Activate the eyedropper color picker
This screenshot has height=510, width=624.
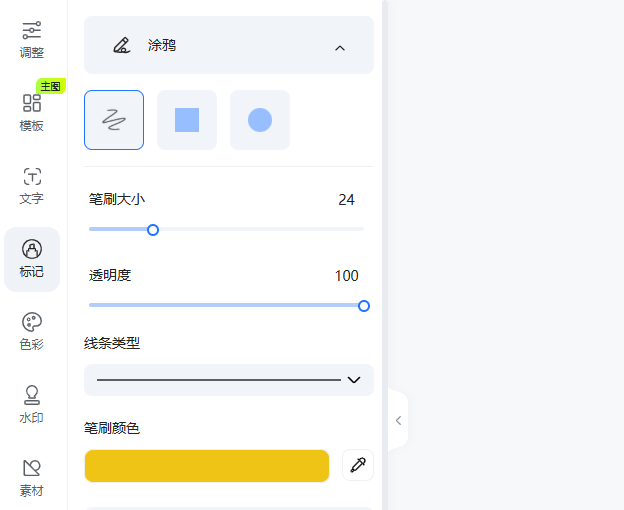tap(358, 465)
